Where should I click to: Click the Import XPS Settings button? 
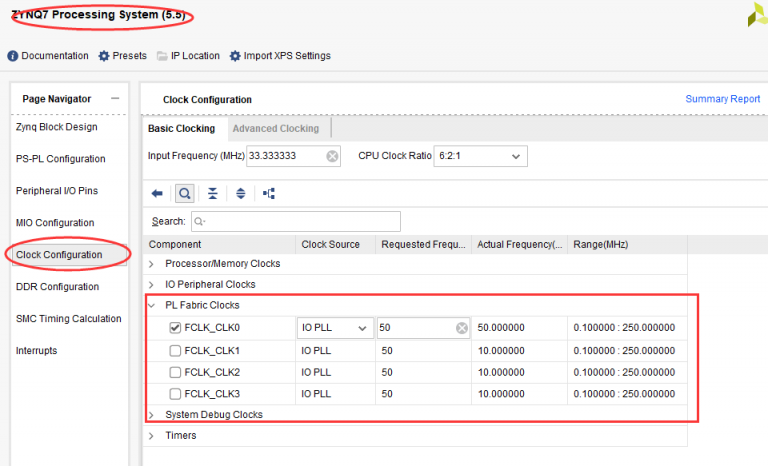coord(280,56)
